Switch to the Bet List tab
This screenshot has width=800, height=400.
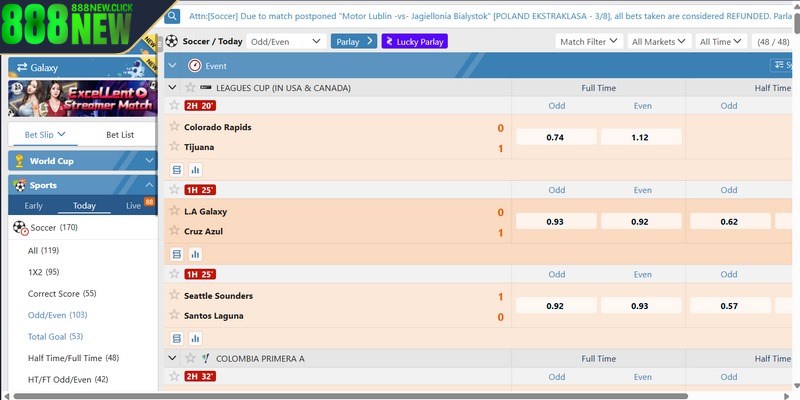(120, 134)
